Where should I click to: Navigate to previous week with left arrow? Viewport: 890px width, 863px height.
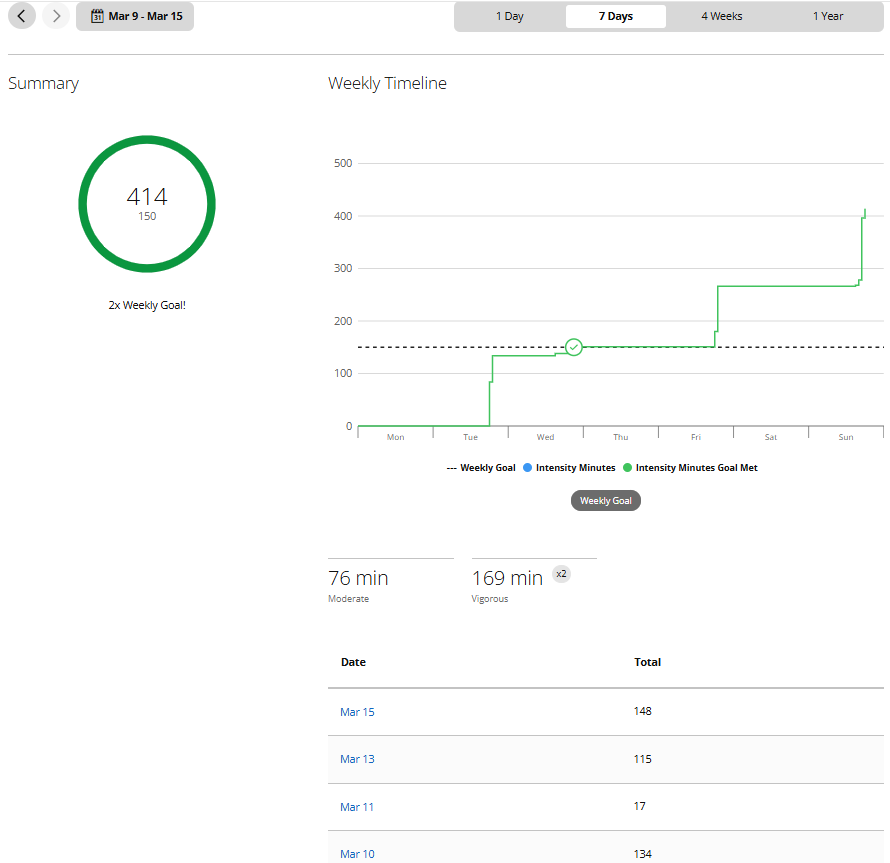pos(21,16)
